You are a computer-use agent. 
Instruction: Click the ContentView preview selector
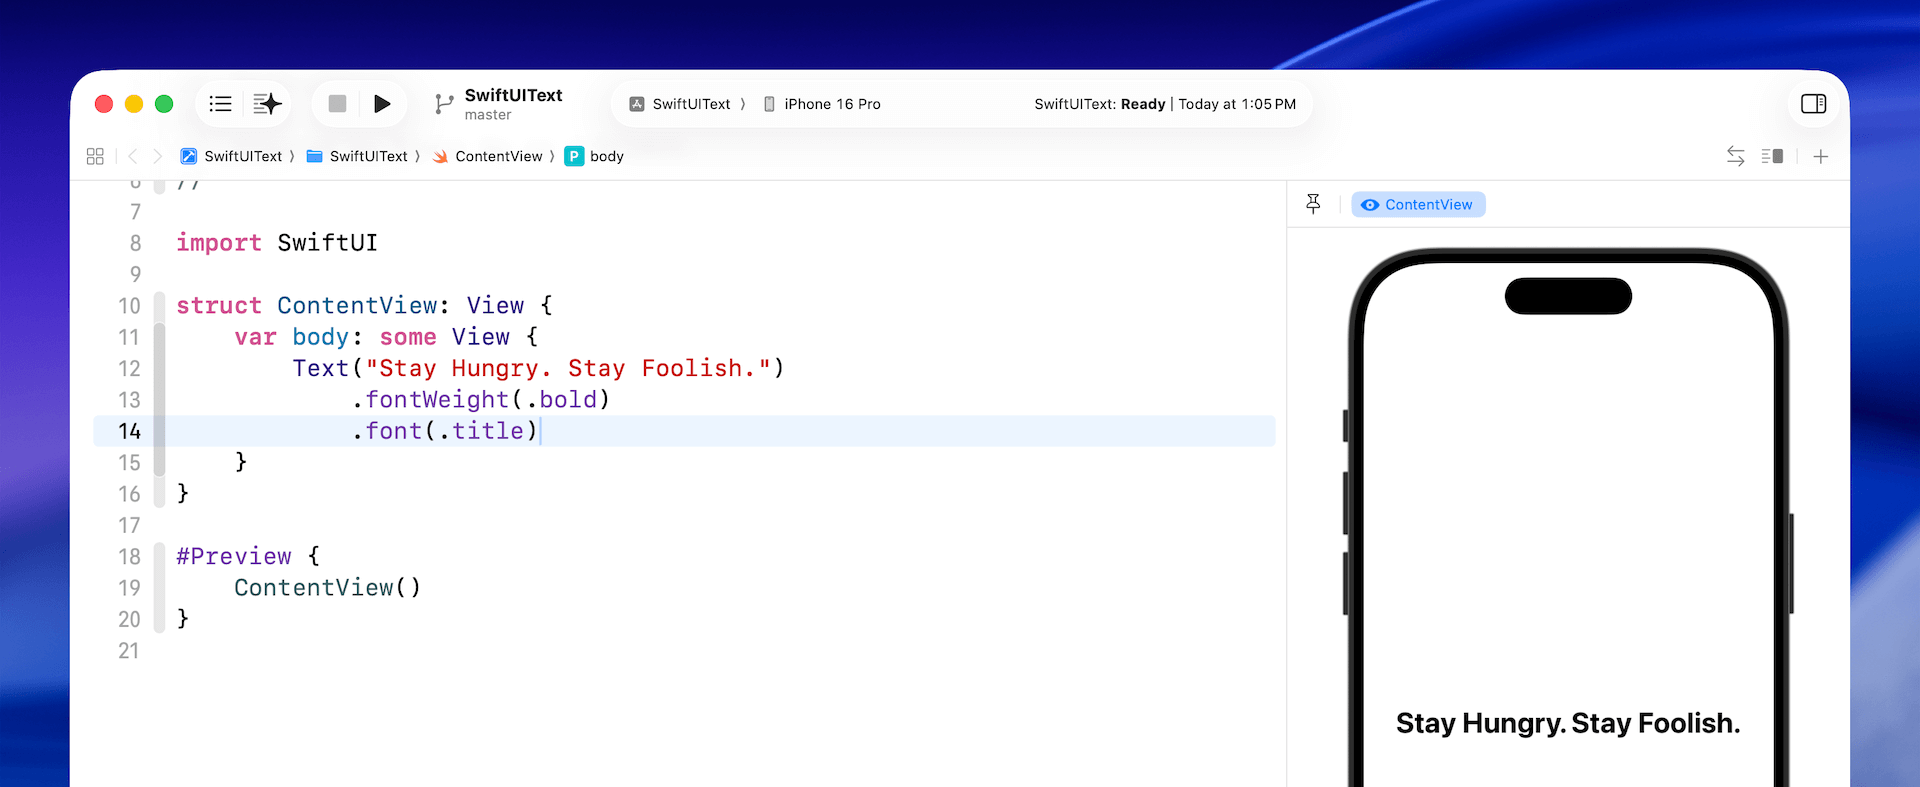[x=1418, y=205]
